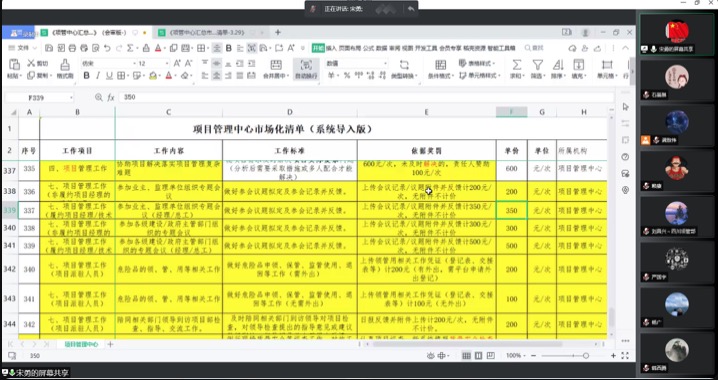
Task: Toggle Bold formatting in font group
Action: (87, 76)
